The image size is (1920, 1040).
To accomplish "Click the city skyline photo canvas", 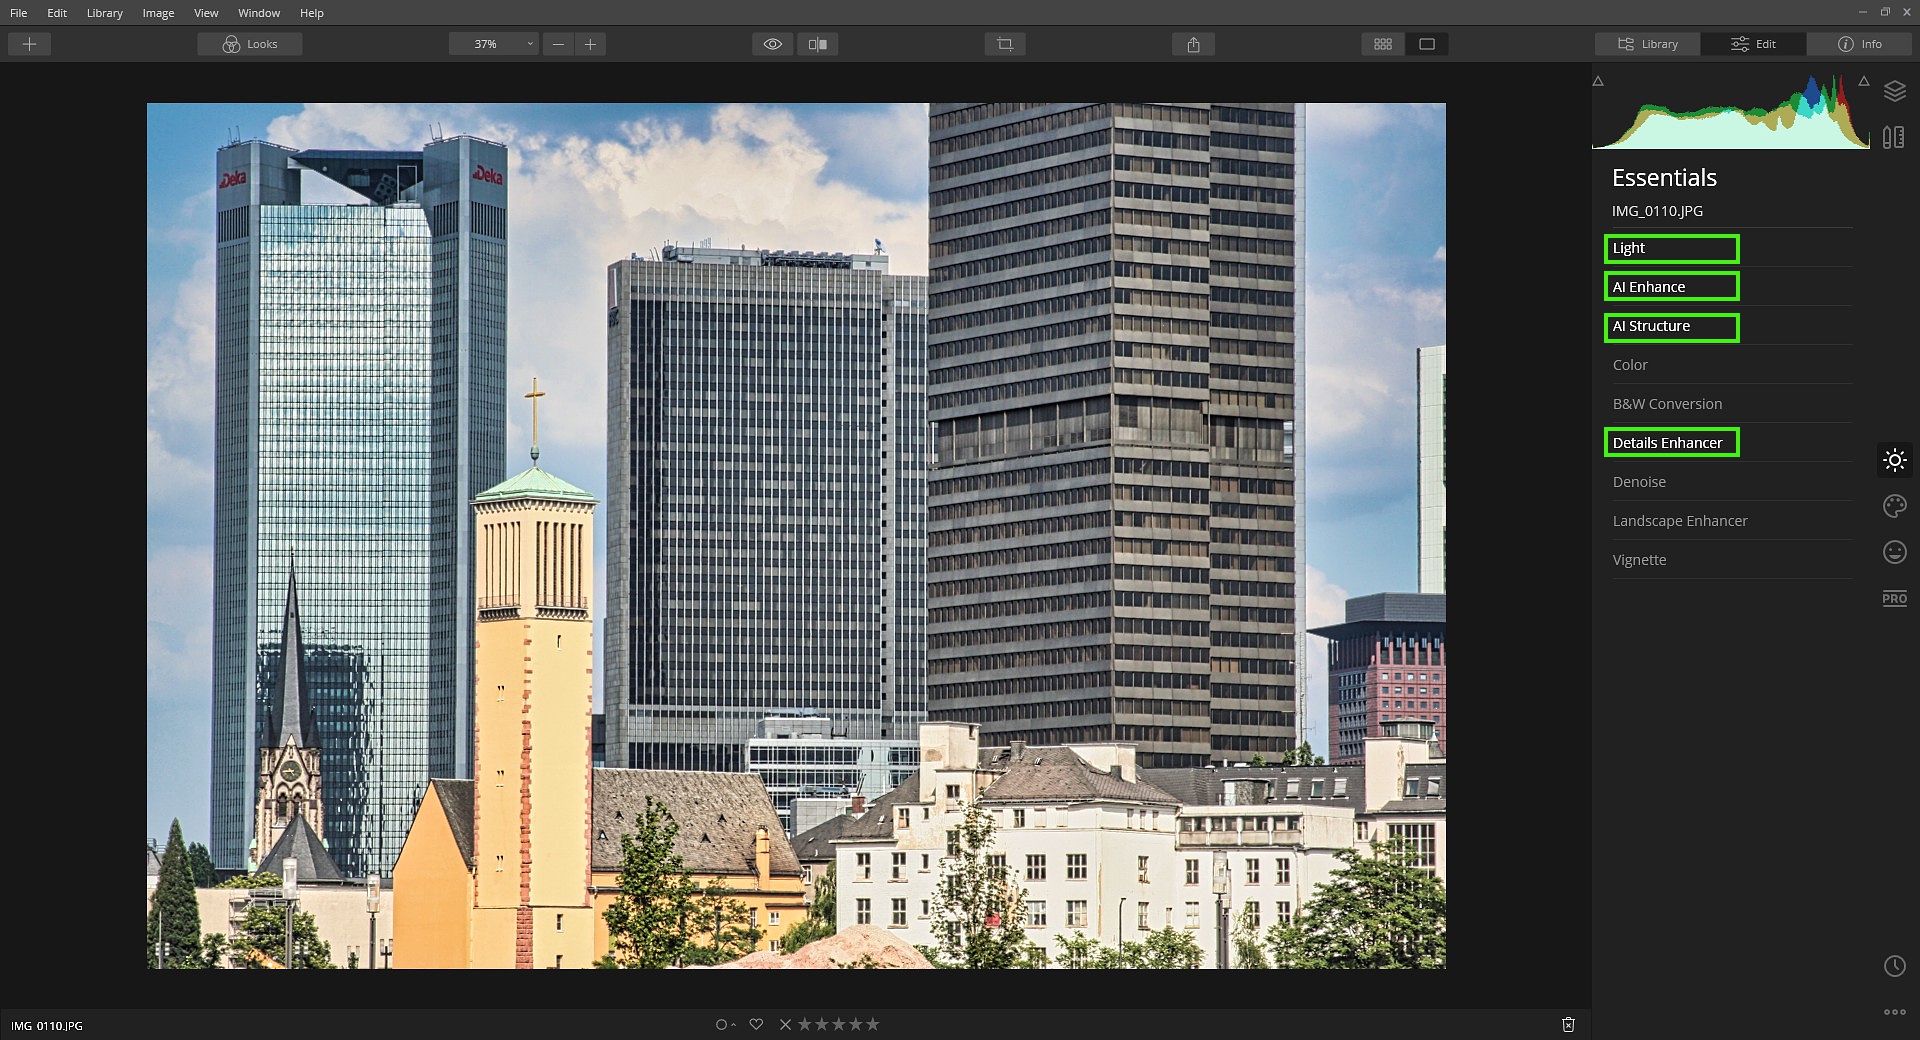I will (796, 535).
